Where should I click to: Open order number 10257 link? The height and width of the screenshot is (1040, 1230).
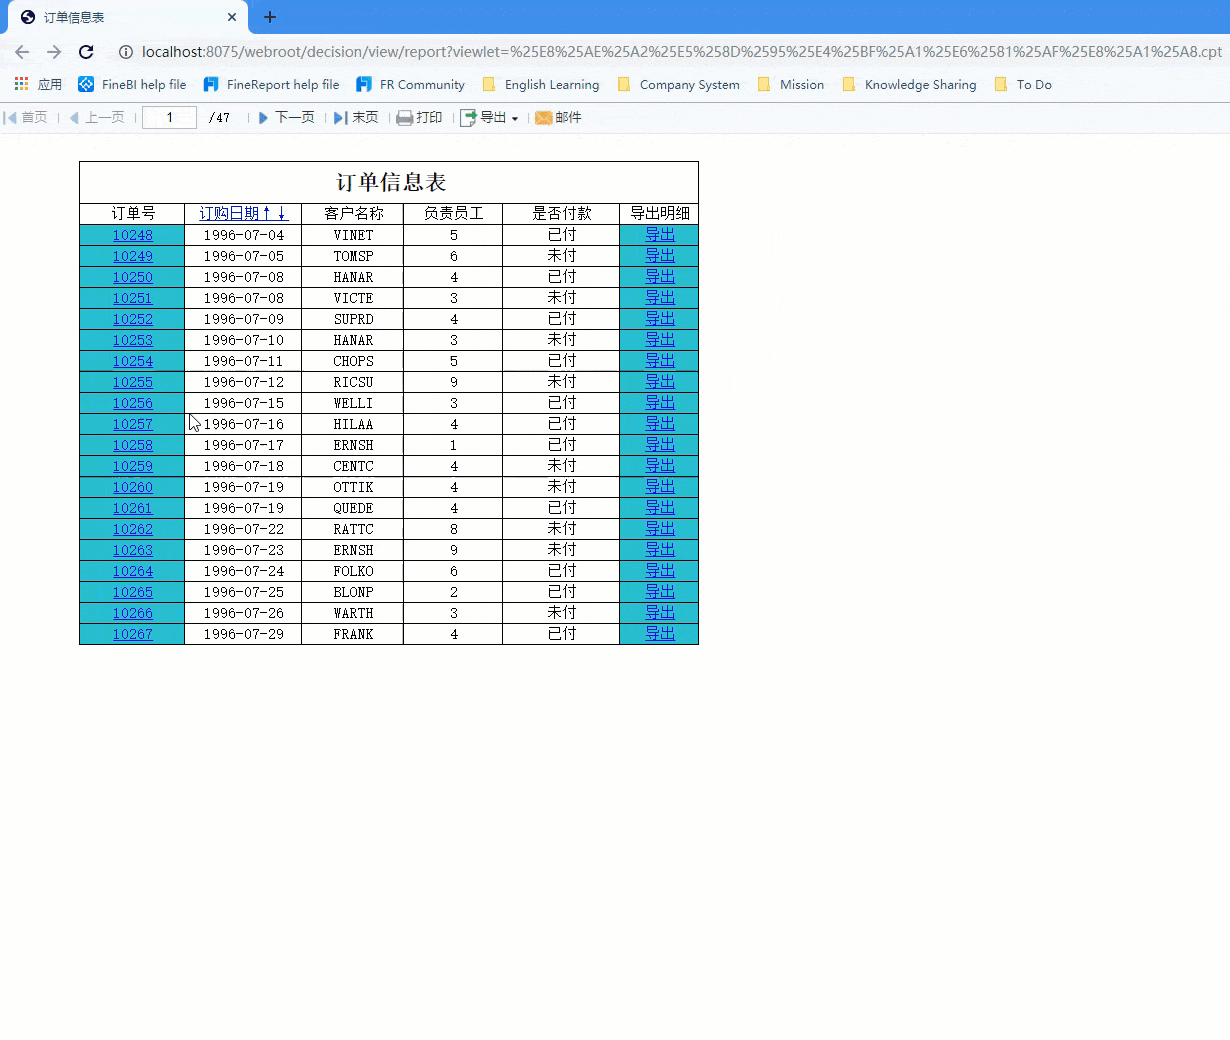(x=133, y=424)
